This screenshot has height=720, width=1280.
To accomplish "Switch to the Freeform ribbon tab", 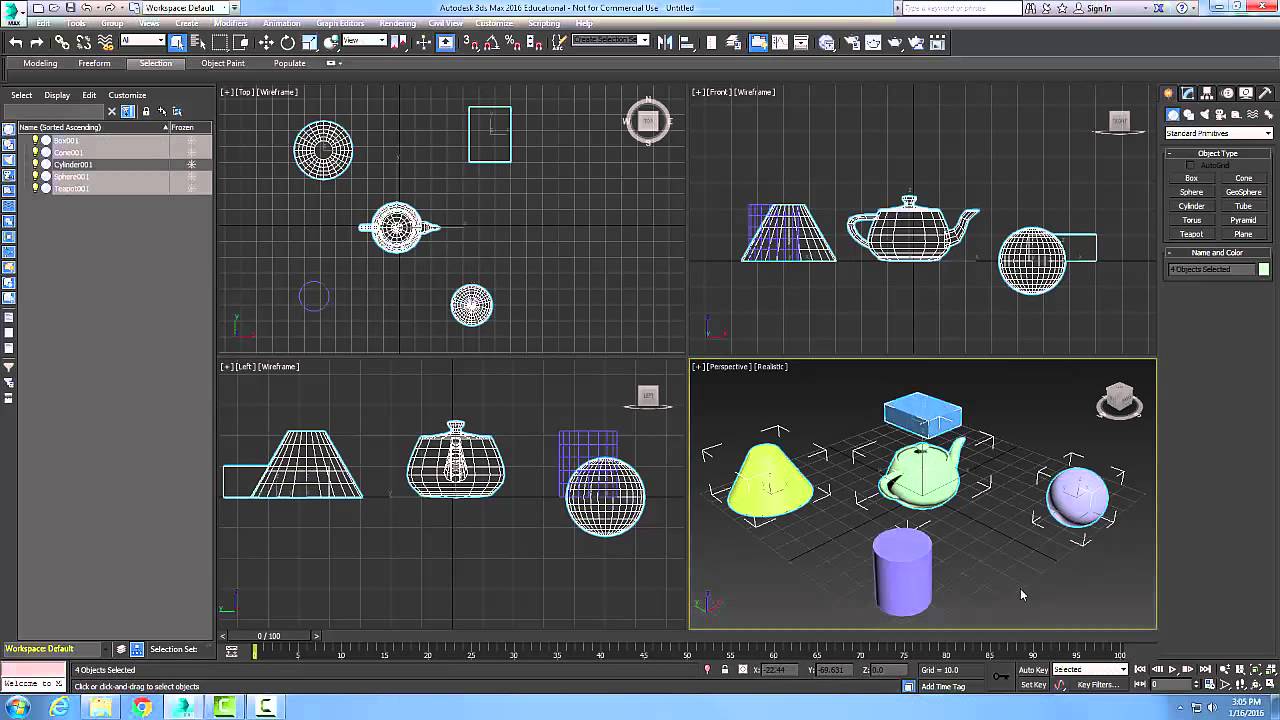I will click(94, 63).
